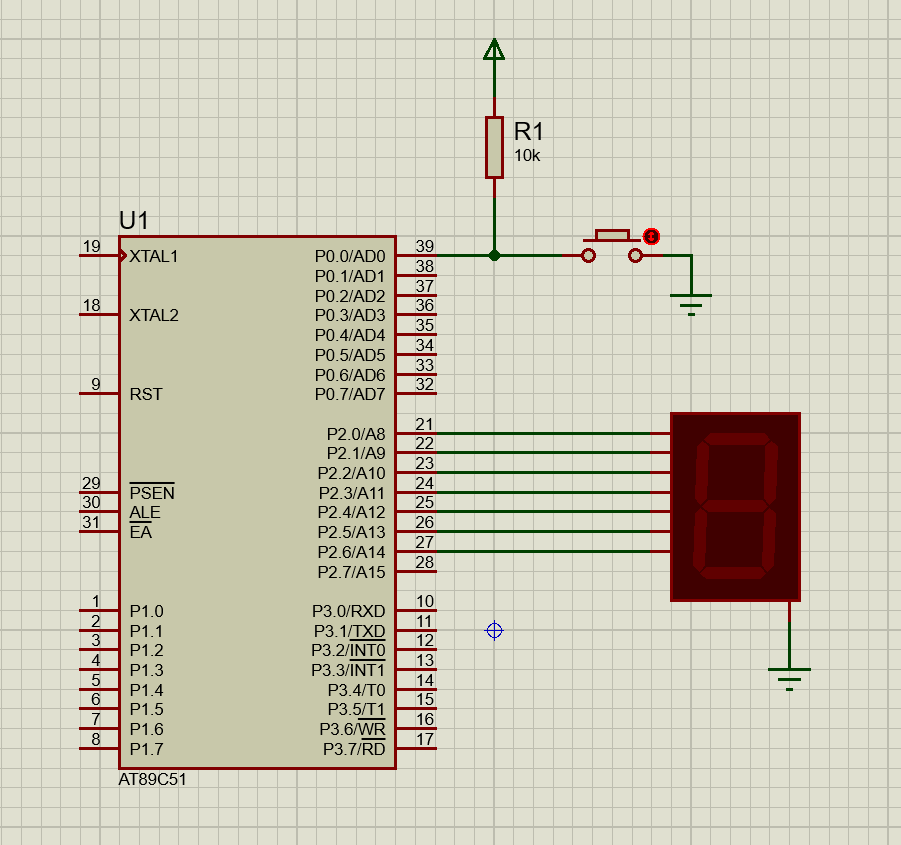901x845 pixels.
Task: Click the 10k resistor value text
Action: 527,156
